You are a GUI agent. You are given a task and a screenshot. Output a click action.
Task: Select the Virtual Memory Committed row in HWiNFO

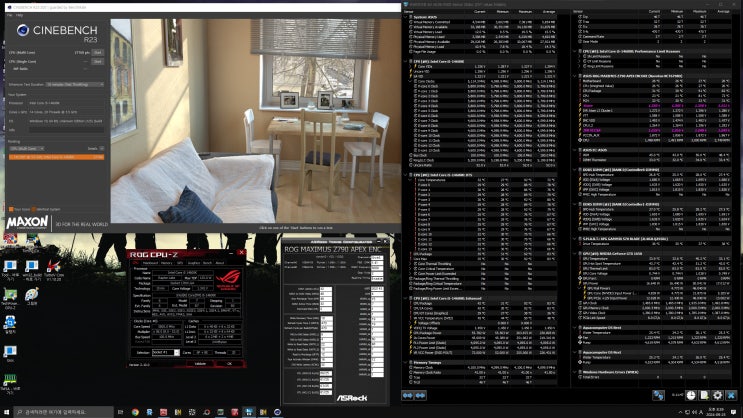click(x=483, y=22)
